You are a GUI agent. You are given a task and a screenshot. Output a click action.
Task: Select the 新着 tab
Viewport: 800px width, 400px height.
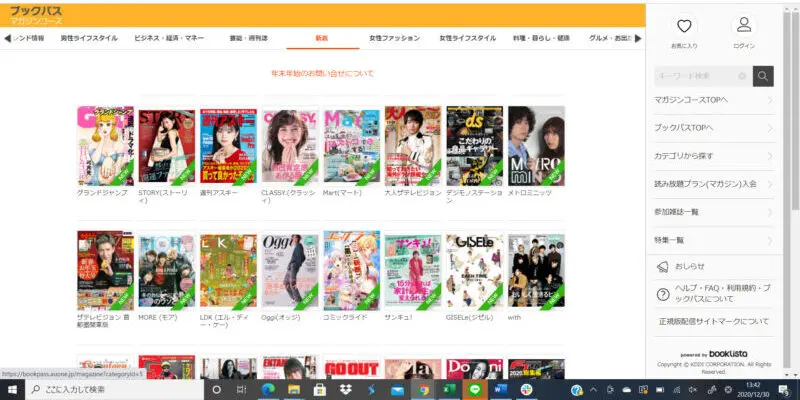click(x=322, y=38)
